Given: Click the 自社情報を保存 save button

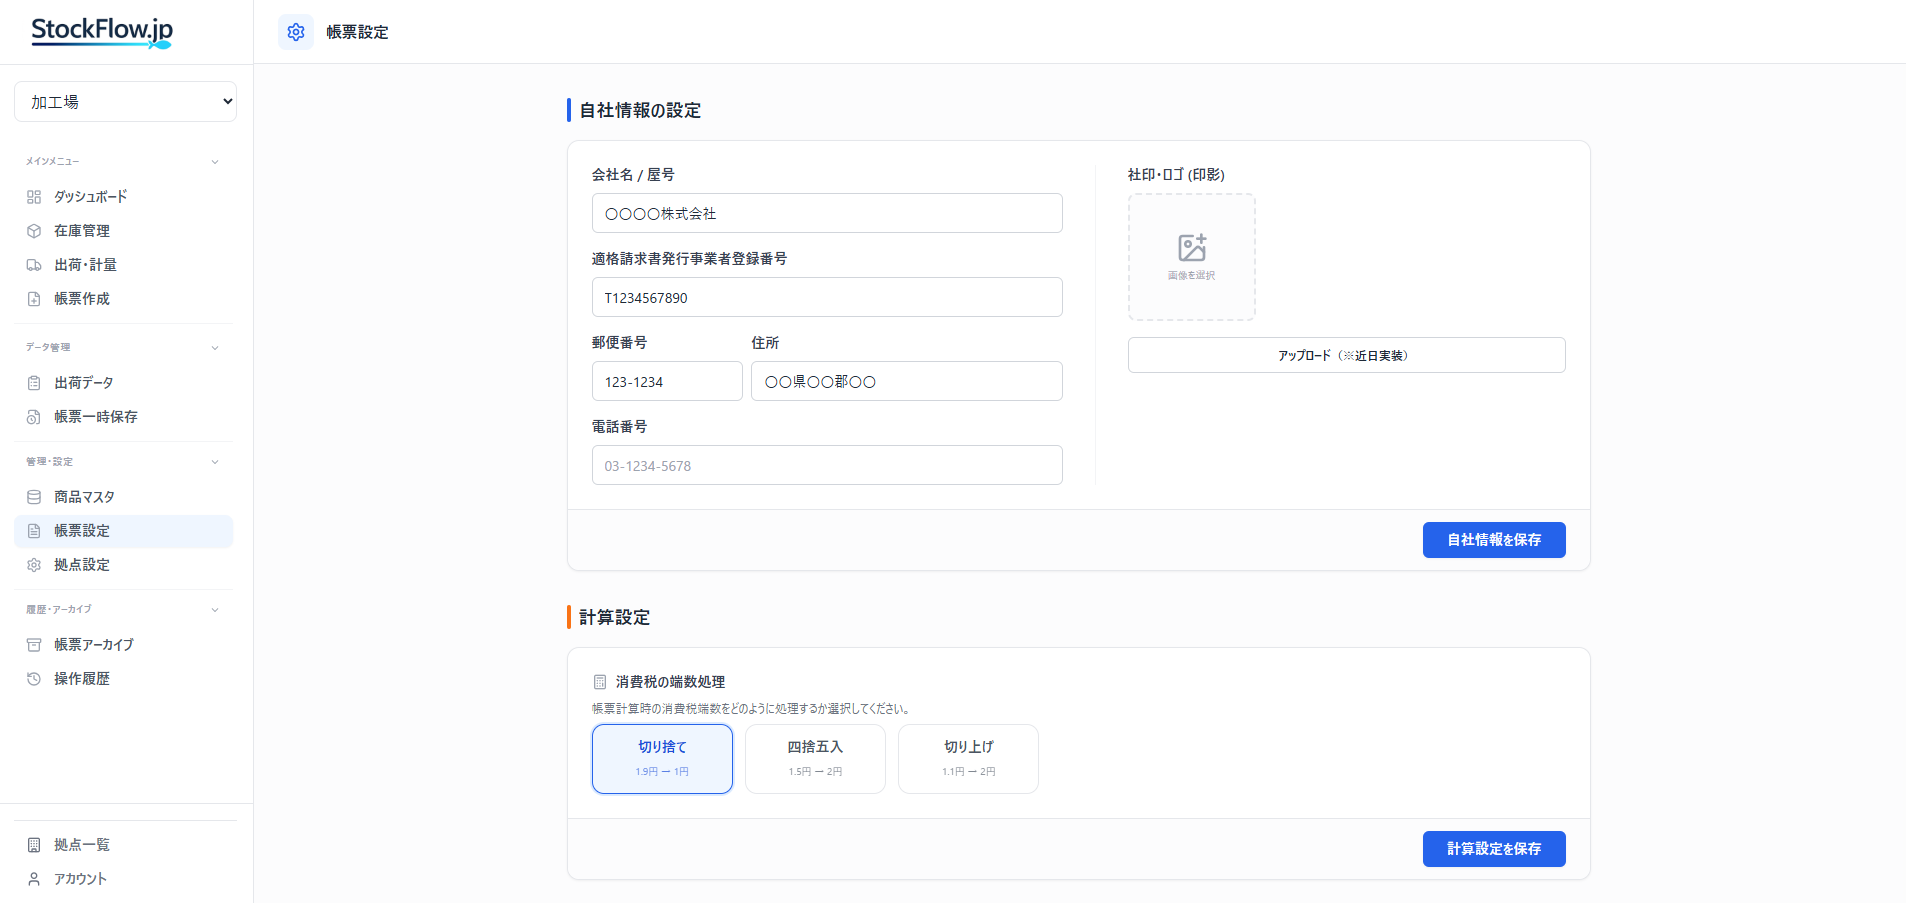Looking at the screenshot, I should [x=1494, y=540].
